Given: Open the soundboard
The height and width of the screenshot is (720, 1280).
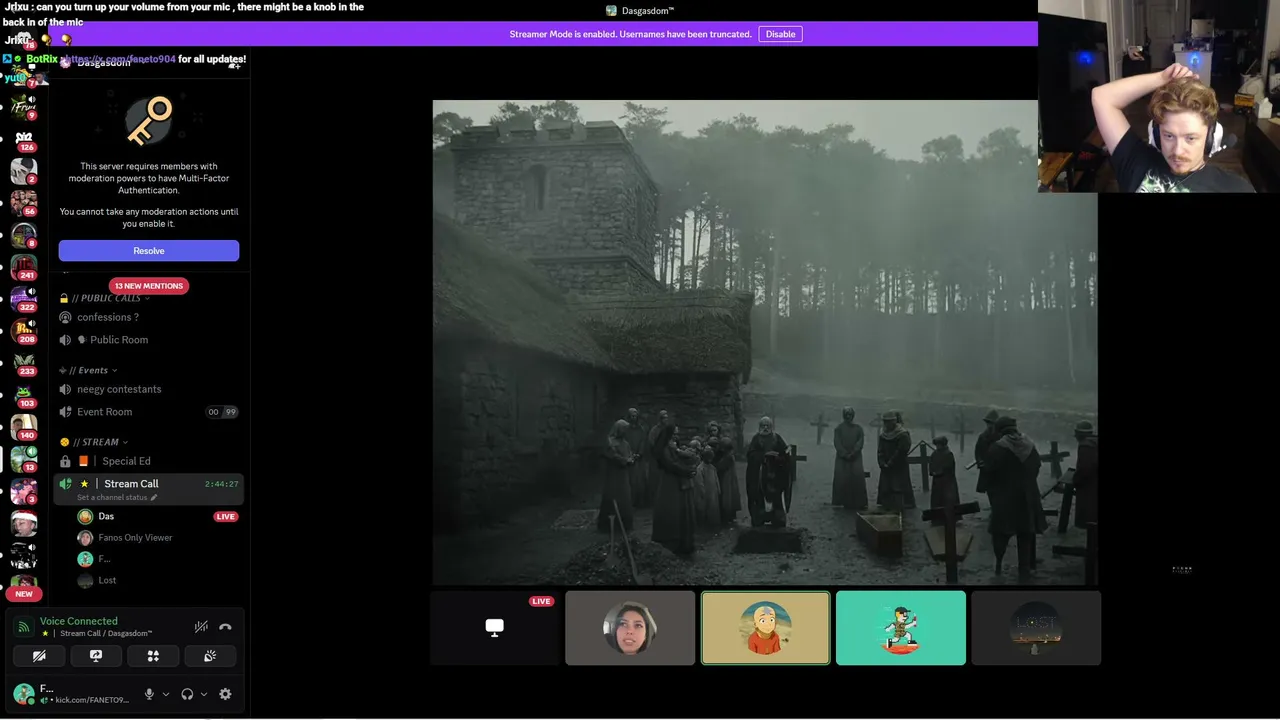Looking at the screenshot, I should click(210, 656).
